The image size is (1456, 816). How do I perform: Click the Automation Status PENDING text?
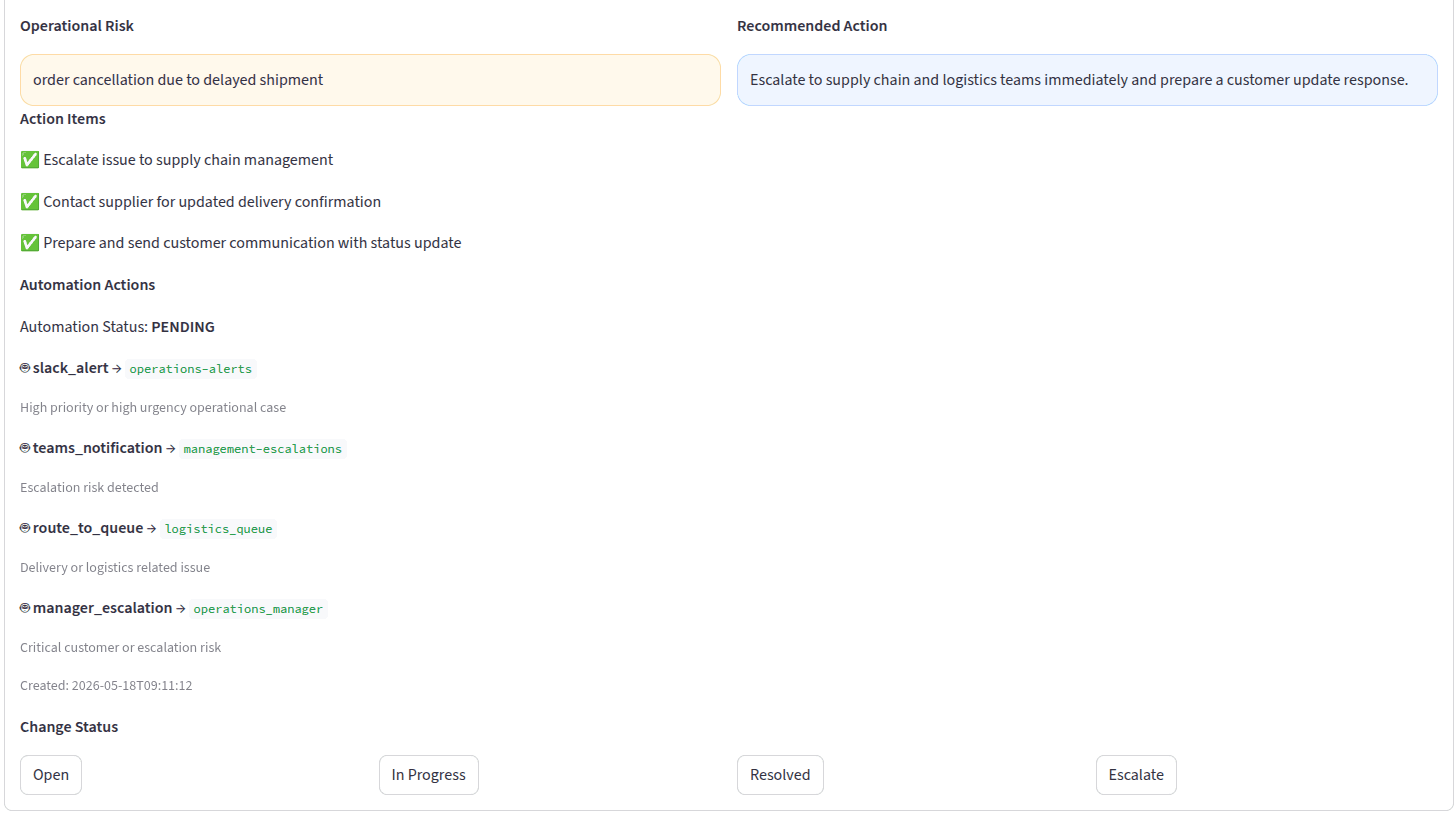[x=117, y=327]
